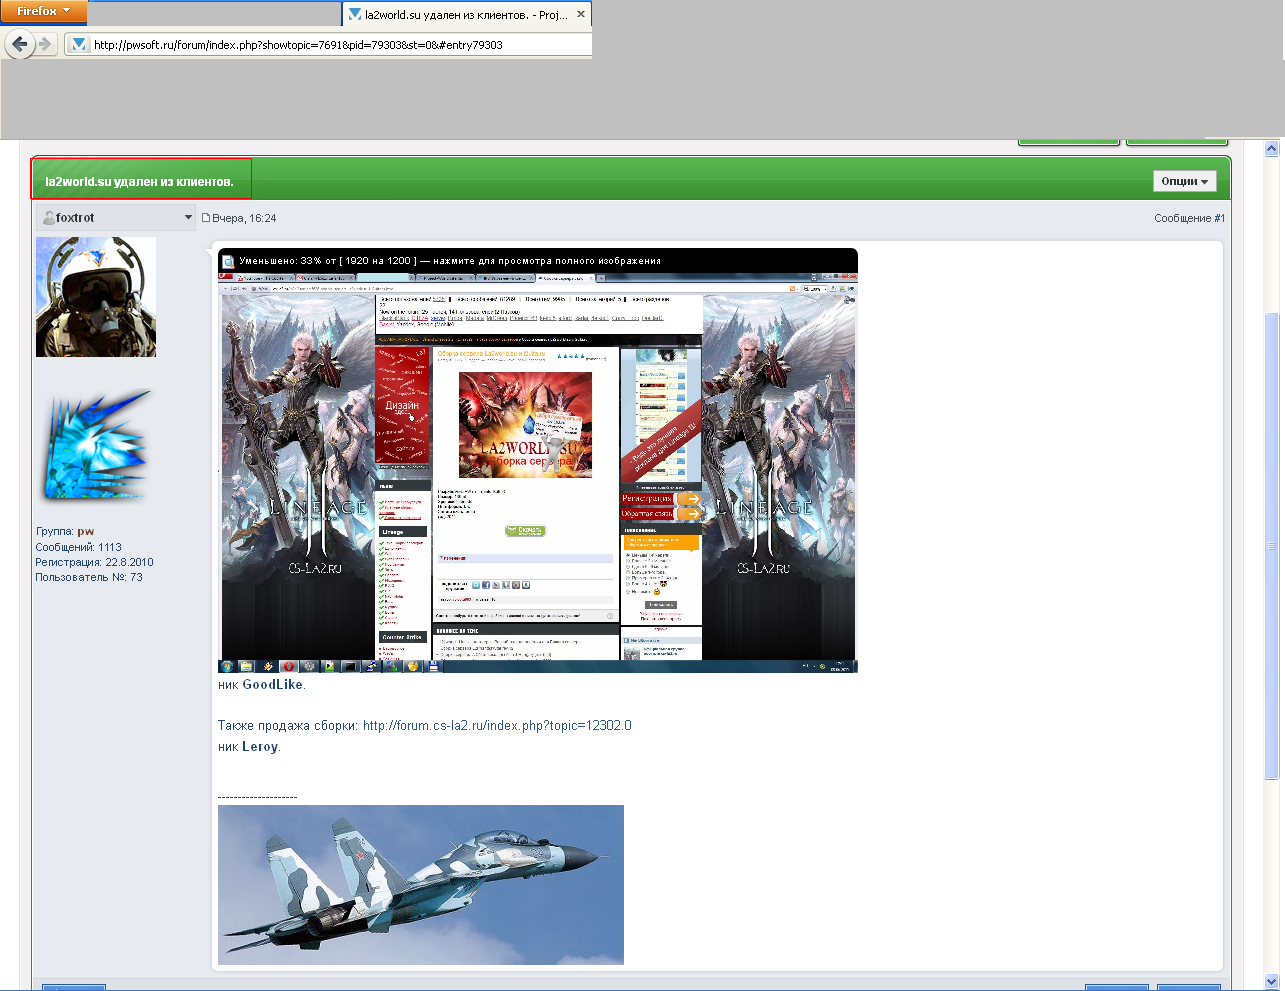The image size is (1285, 991).
Task: Open the Опции dropdown menu
Action: (x=1185, y=181)
